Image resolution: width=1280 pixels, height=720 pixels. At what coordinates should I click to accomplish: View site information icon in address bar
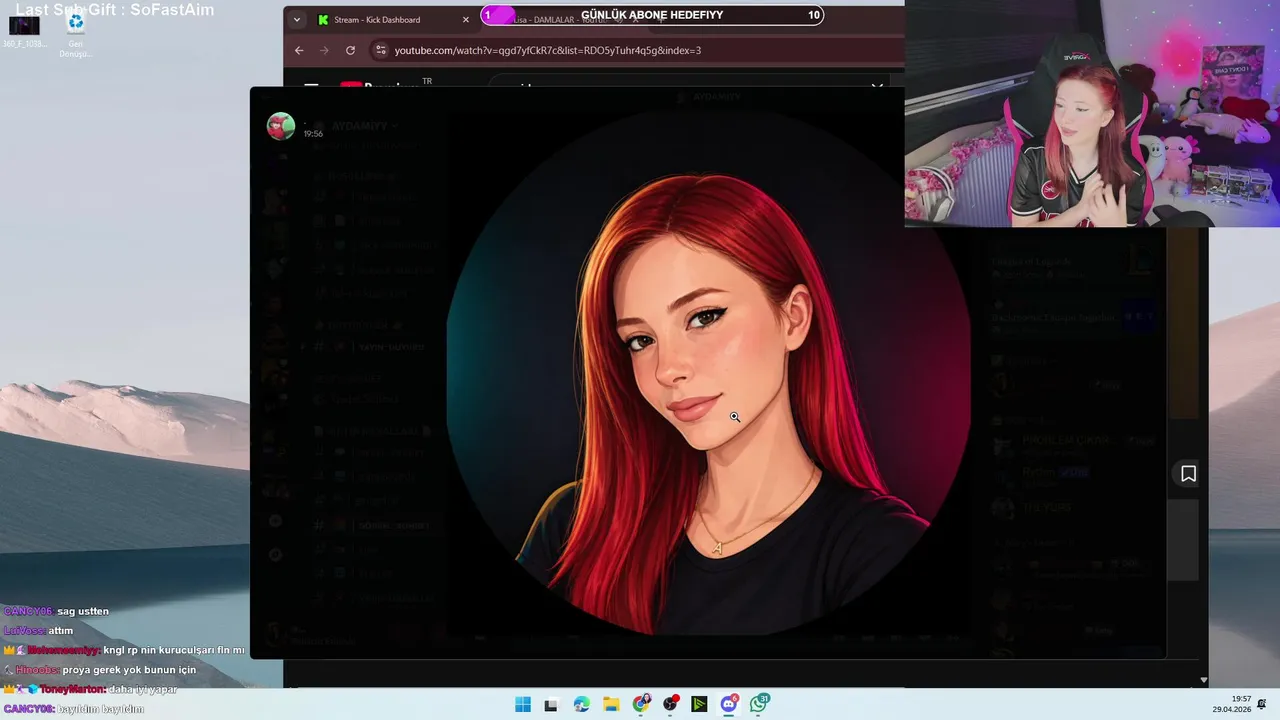[380, 50]
